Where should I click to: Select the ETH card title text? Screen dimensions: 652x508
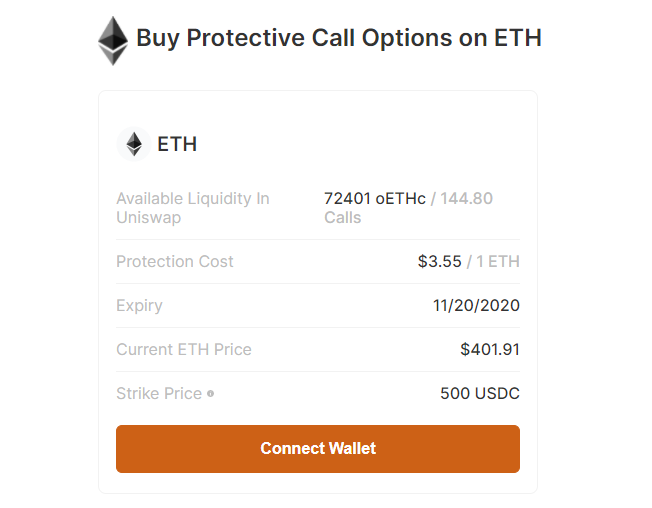pyautogui.click(x=177, y=144)
